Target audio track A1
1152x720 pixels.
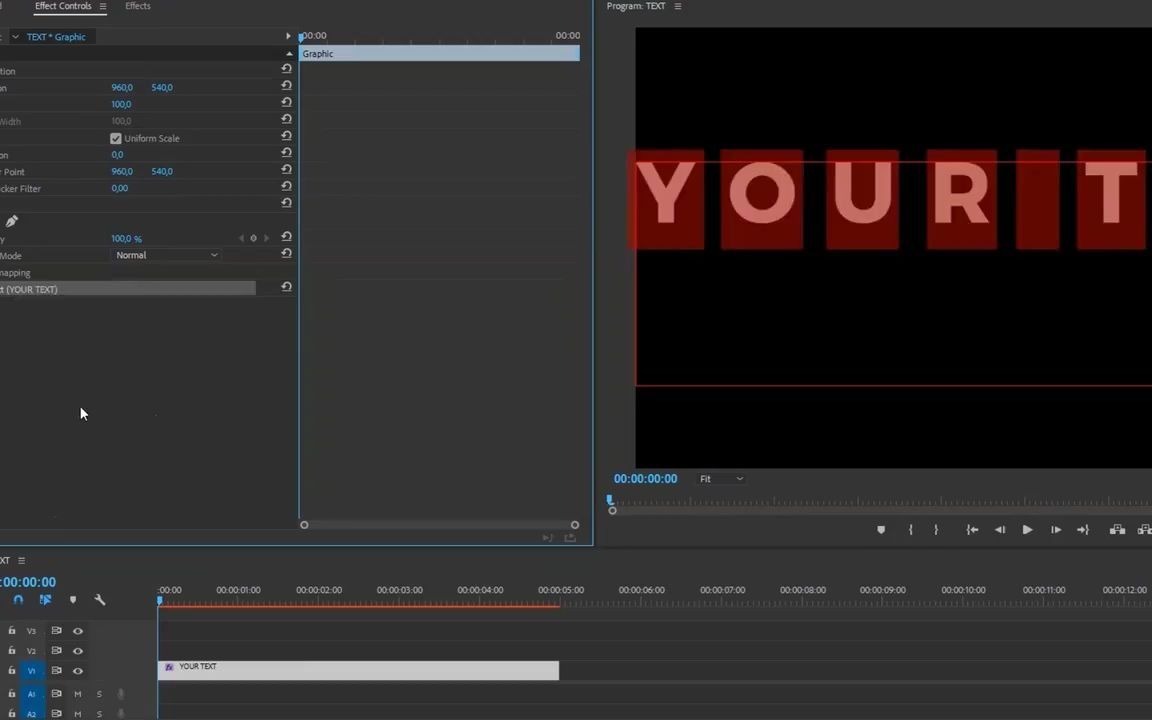click(x=32, y=694)
